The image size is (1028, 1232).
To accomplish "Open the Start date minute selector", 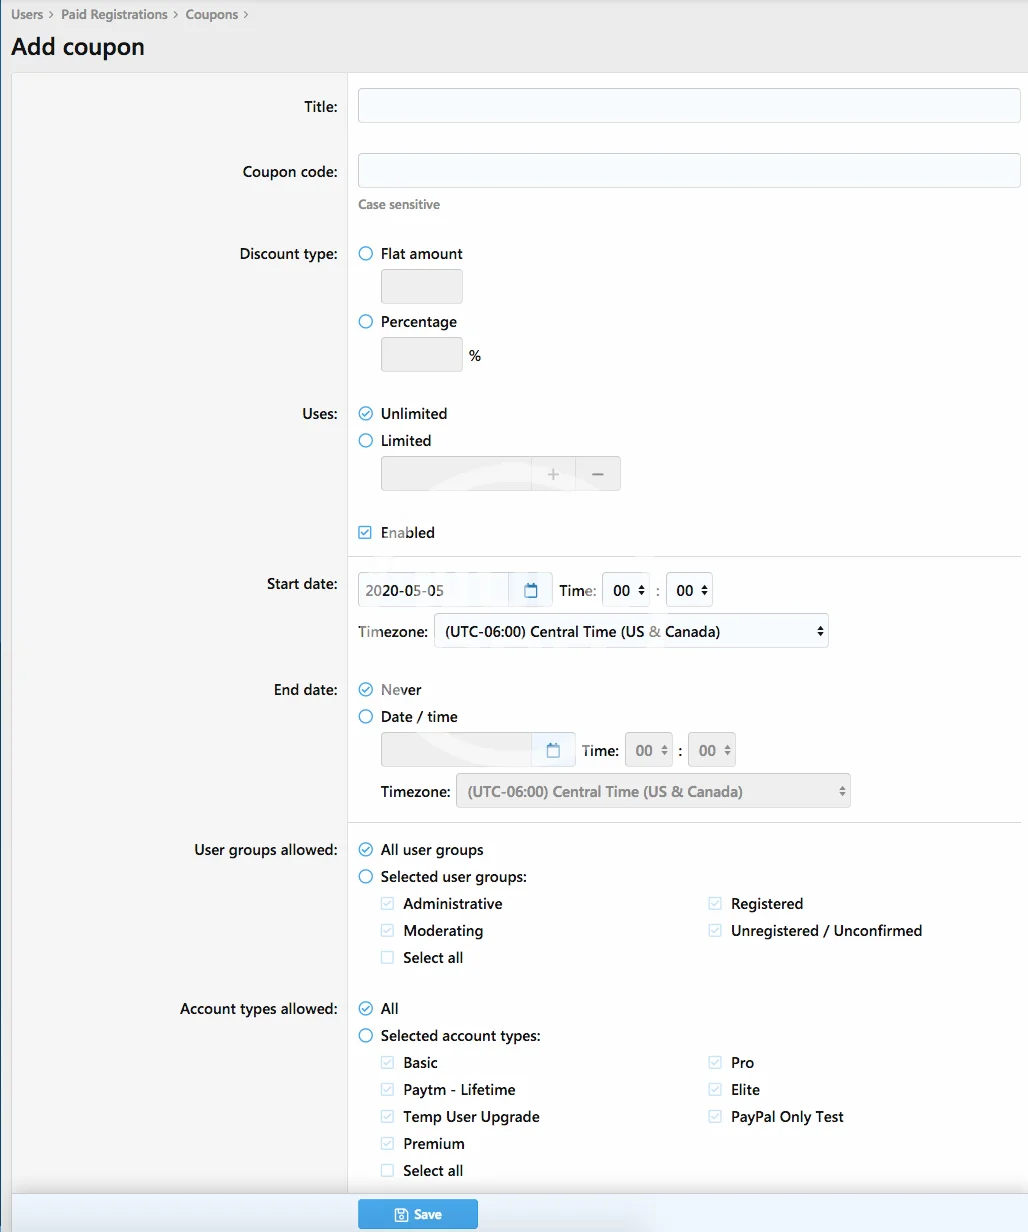I will [689, 591].
